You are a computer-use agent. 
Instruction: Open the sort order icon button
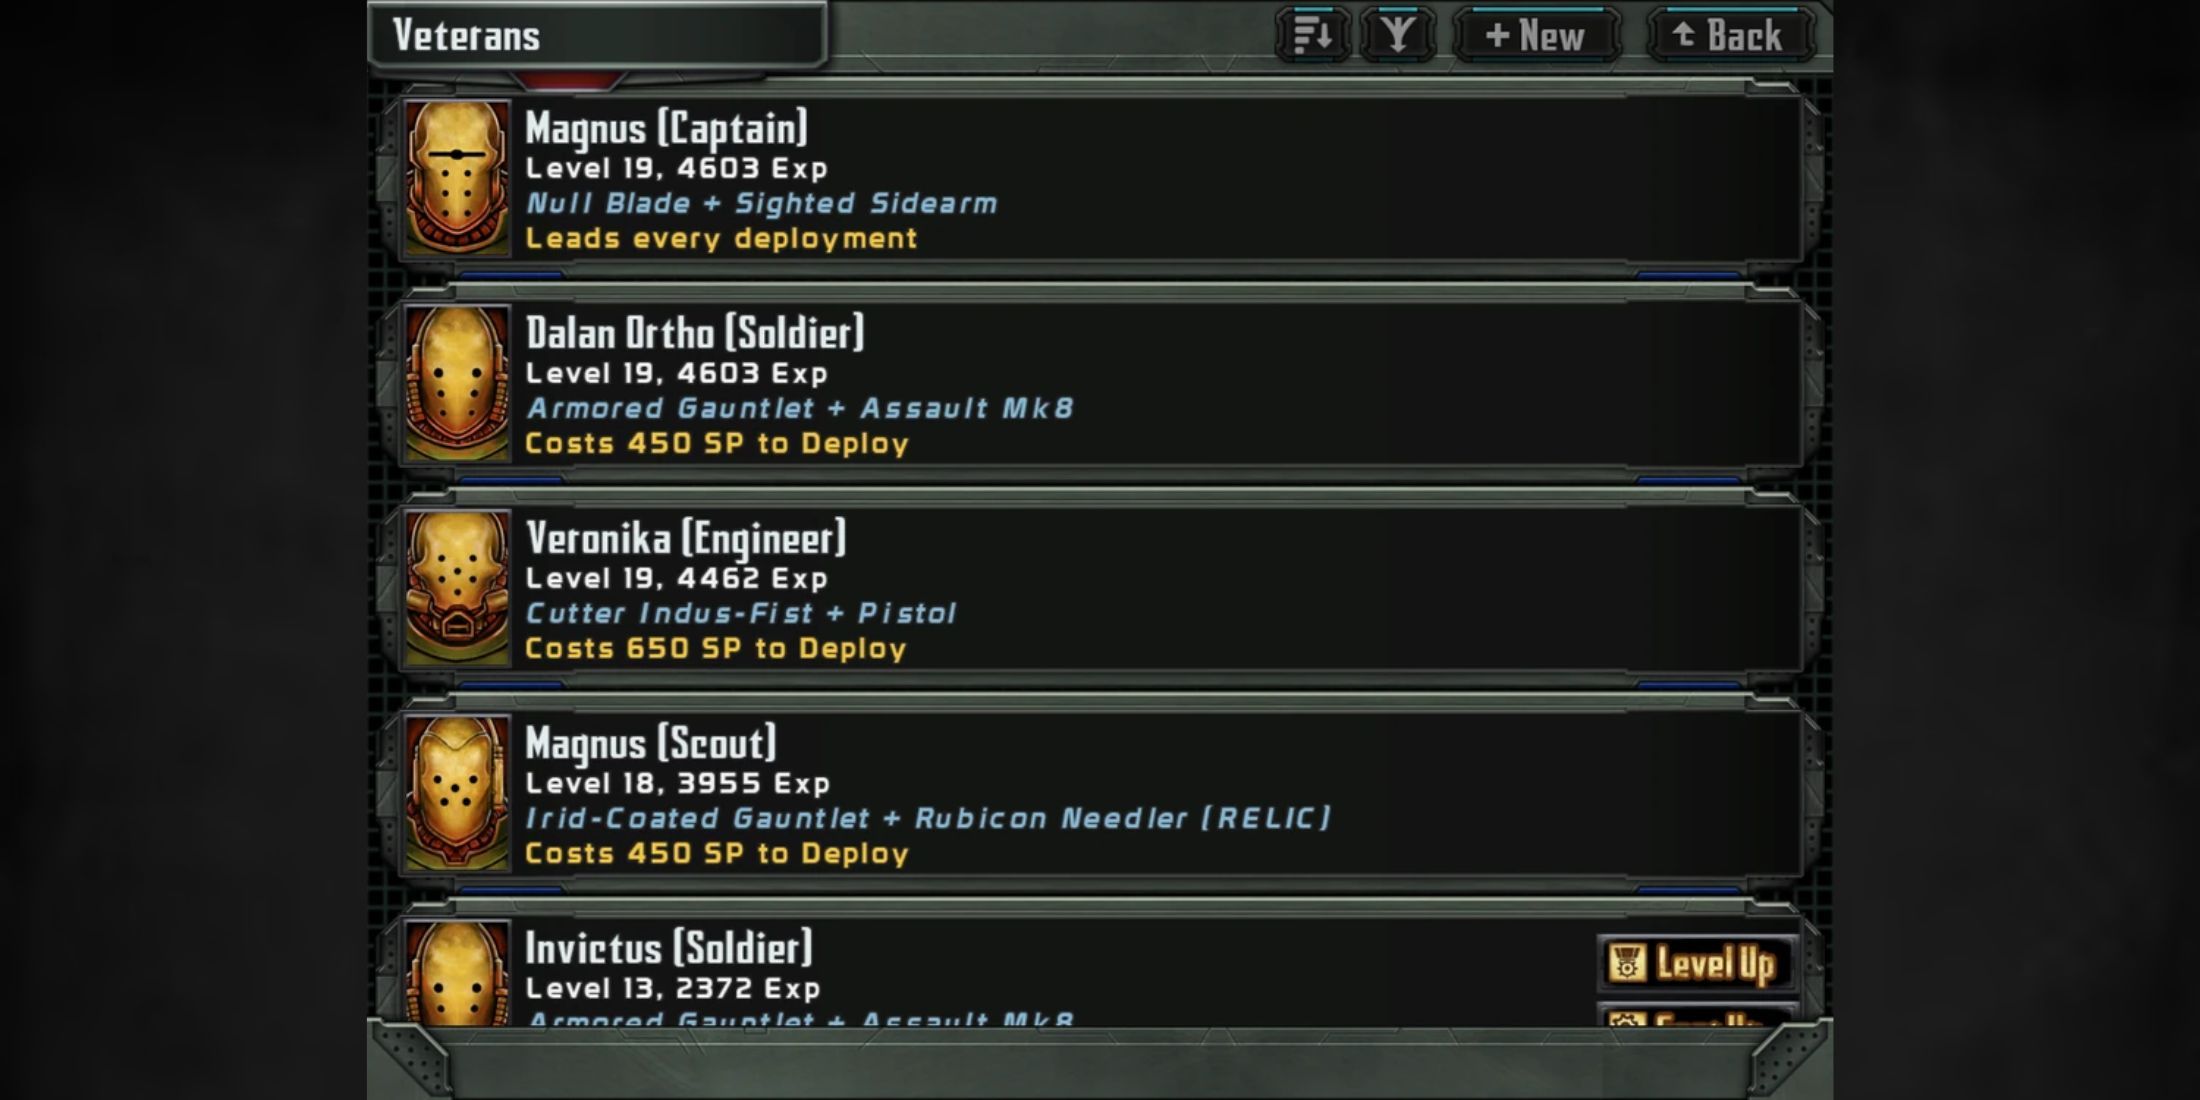pyautogui.click(x=1313, y=36)
